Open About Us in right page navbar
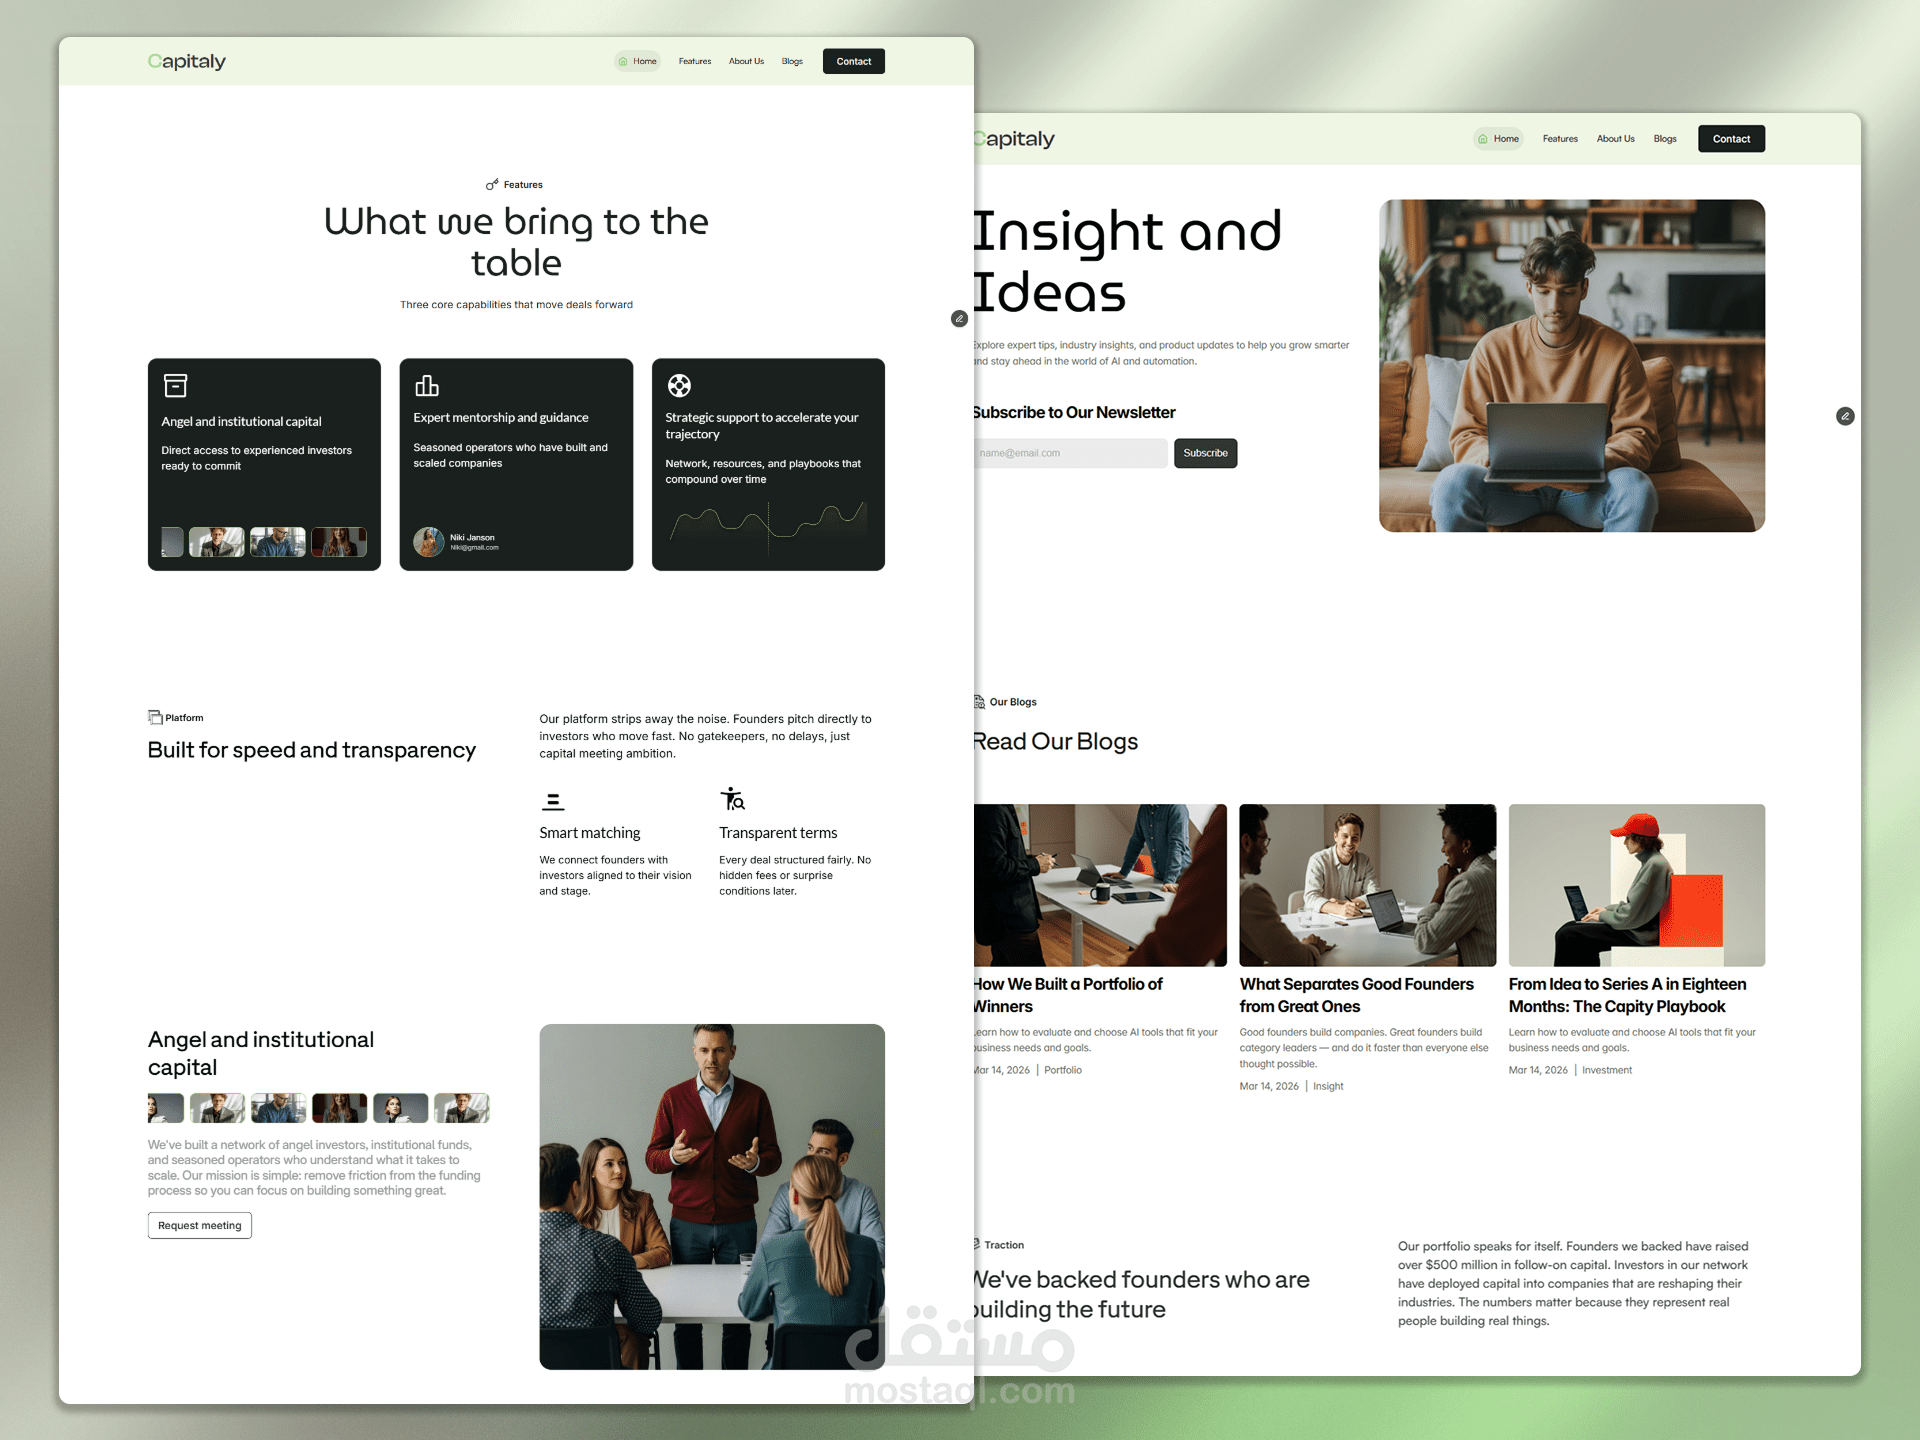This screenshot has height=1440, width=1920. click(x=1615, y=139)
